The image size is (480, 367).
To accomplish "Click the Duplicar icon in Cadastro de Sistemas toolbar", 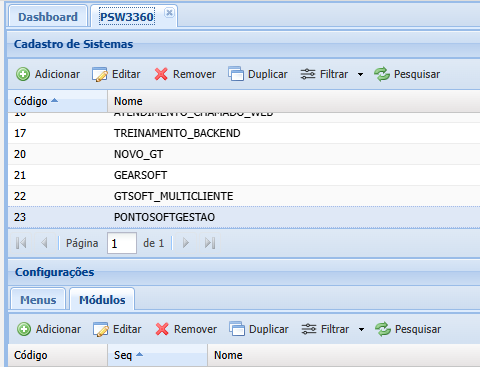I will 236,74.
